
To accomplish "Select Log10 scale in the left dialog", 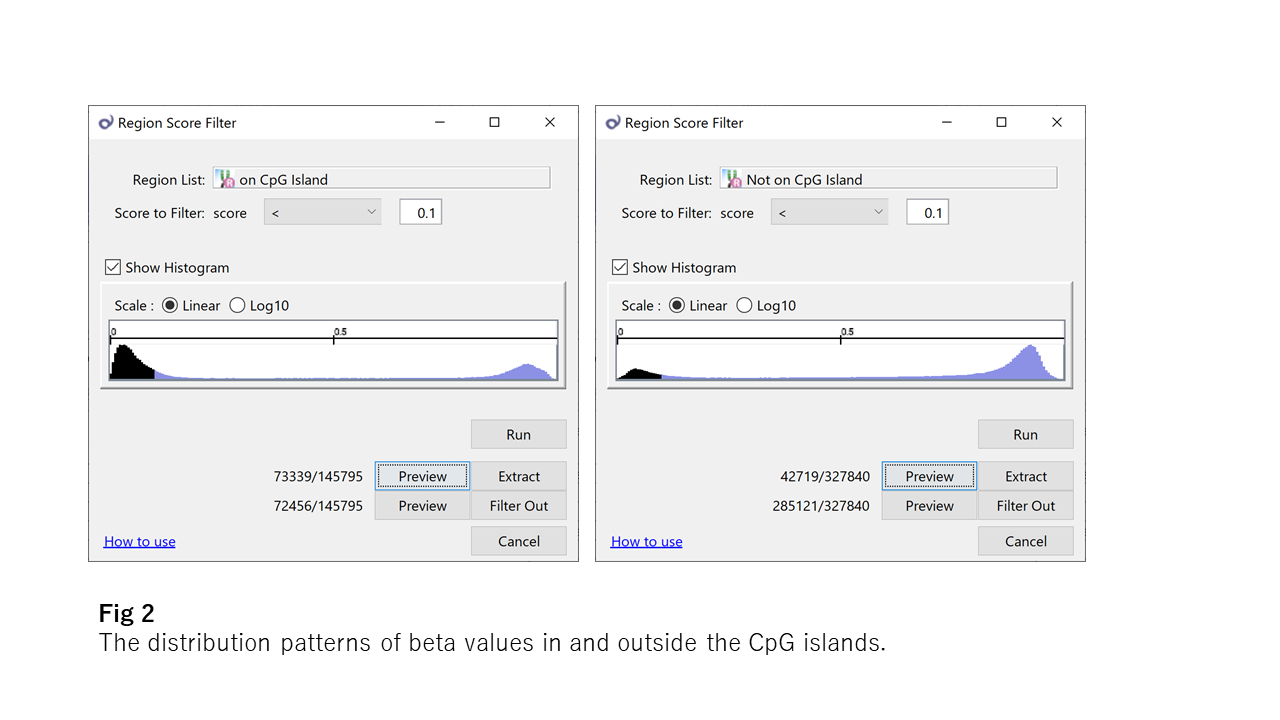I will [238, 306].
